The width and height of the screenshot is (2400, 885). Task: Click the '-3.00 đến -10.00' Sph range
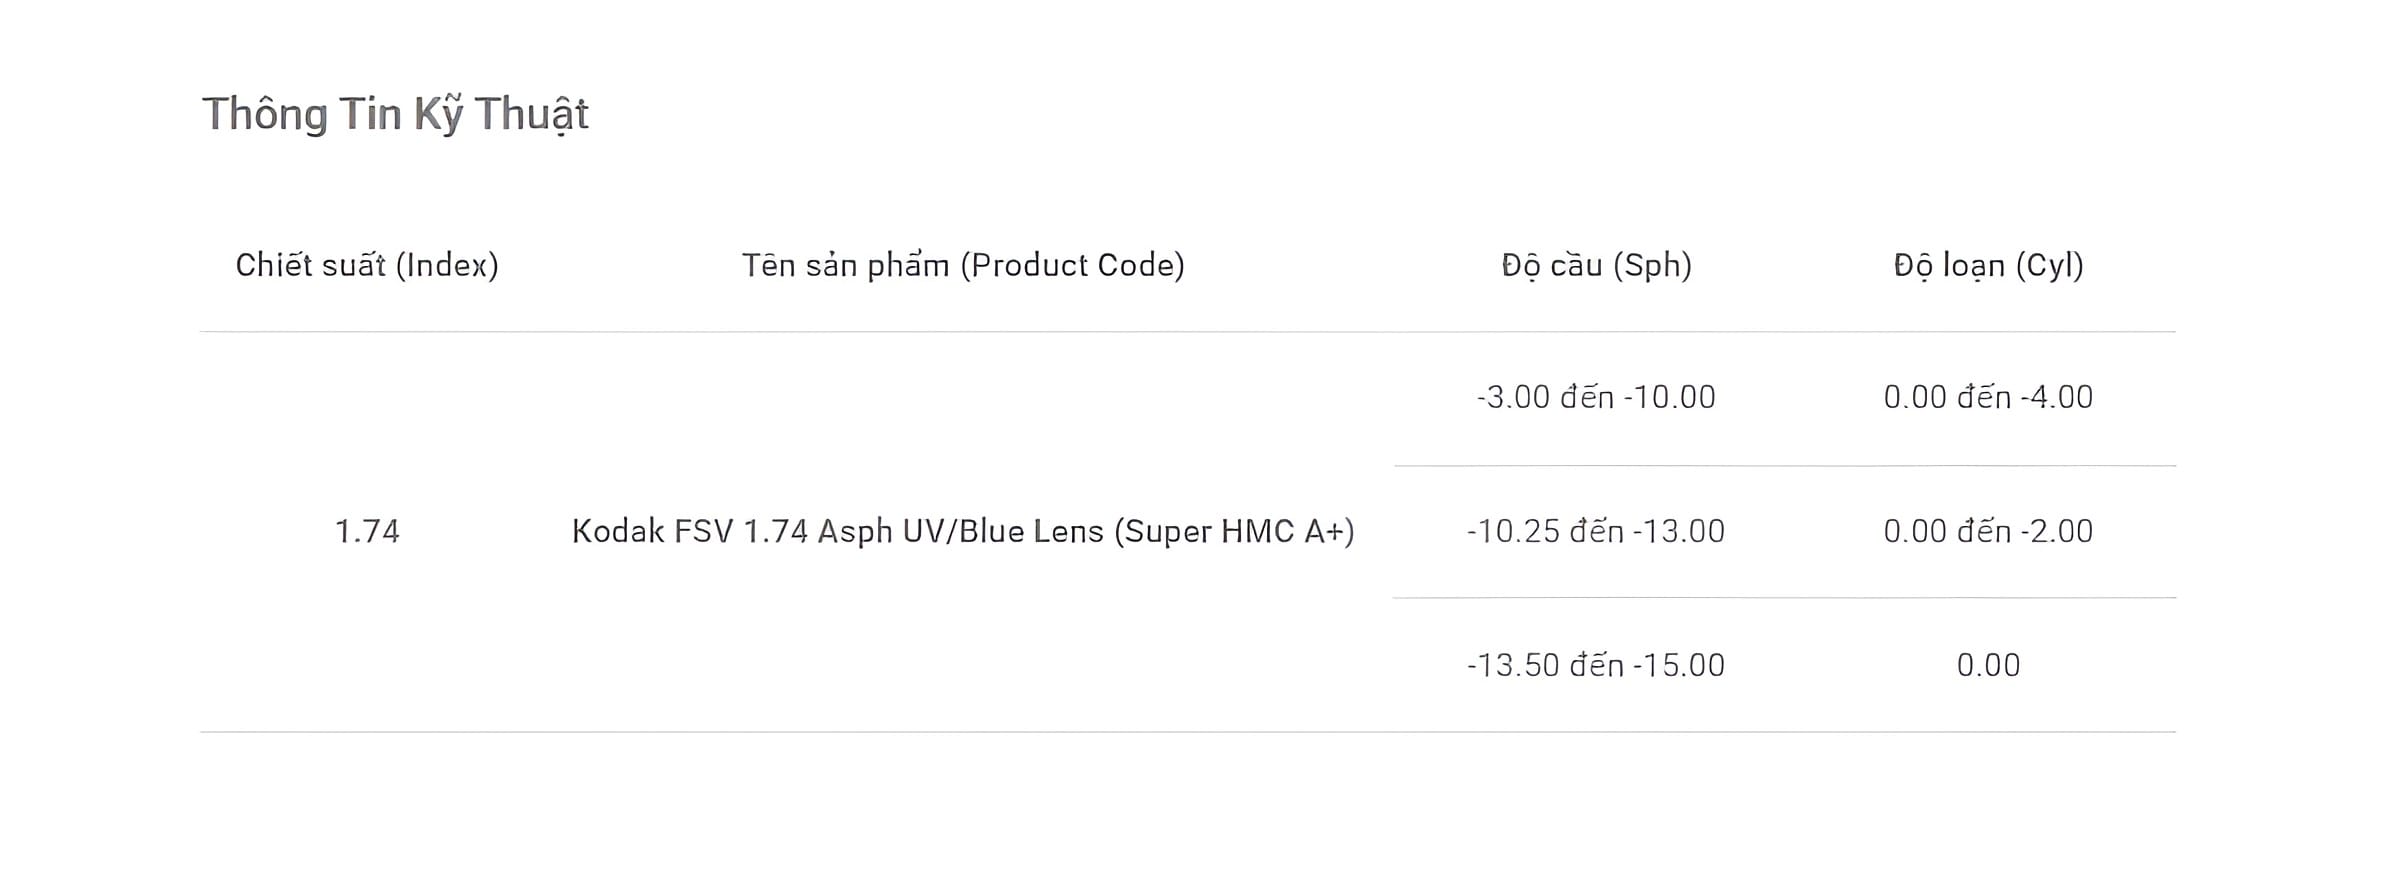click(1596, 397)
